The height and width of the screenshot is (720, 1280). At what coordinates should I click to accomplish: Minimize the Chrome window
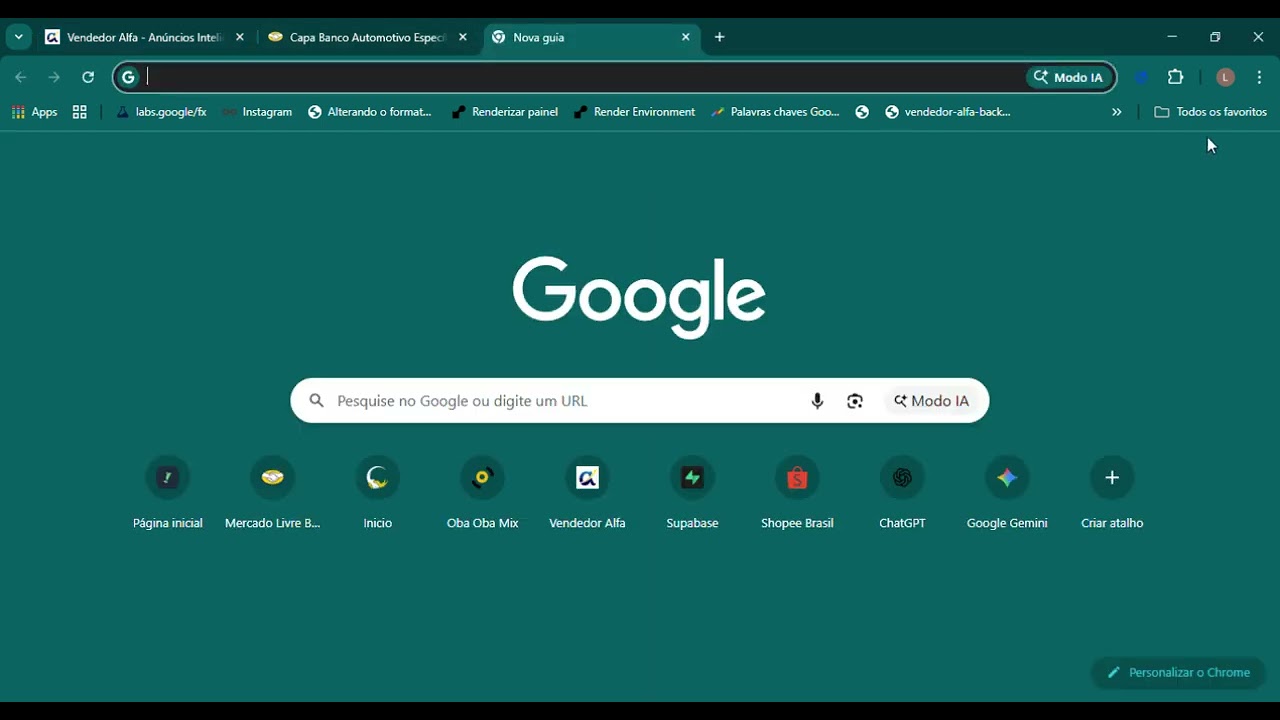[x=1172, y=37]
